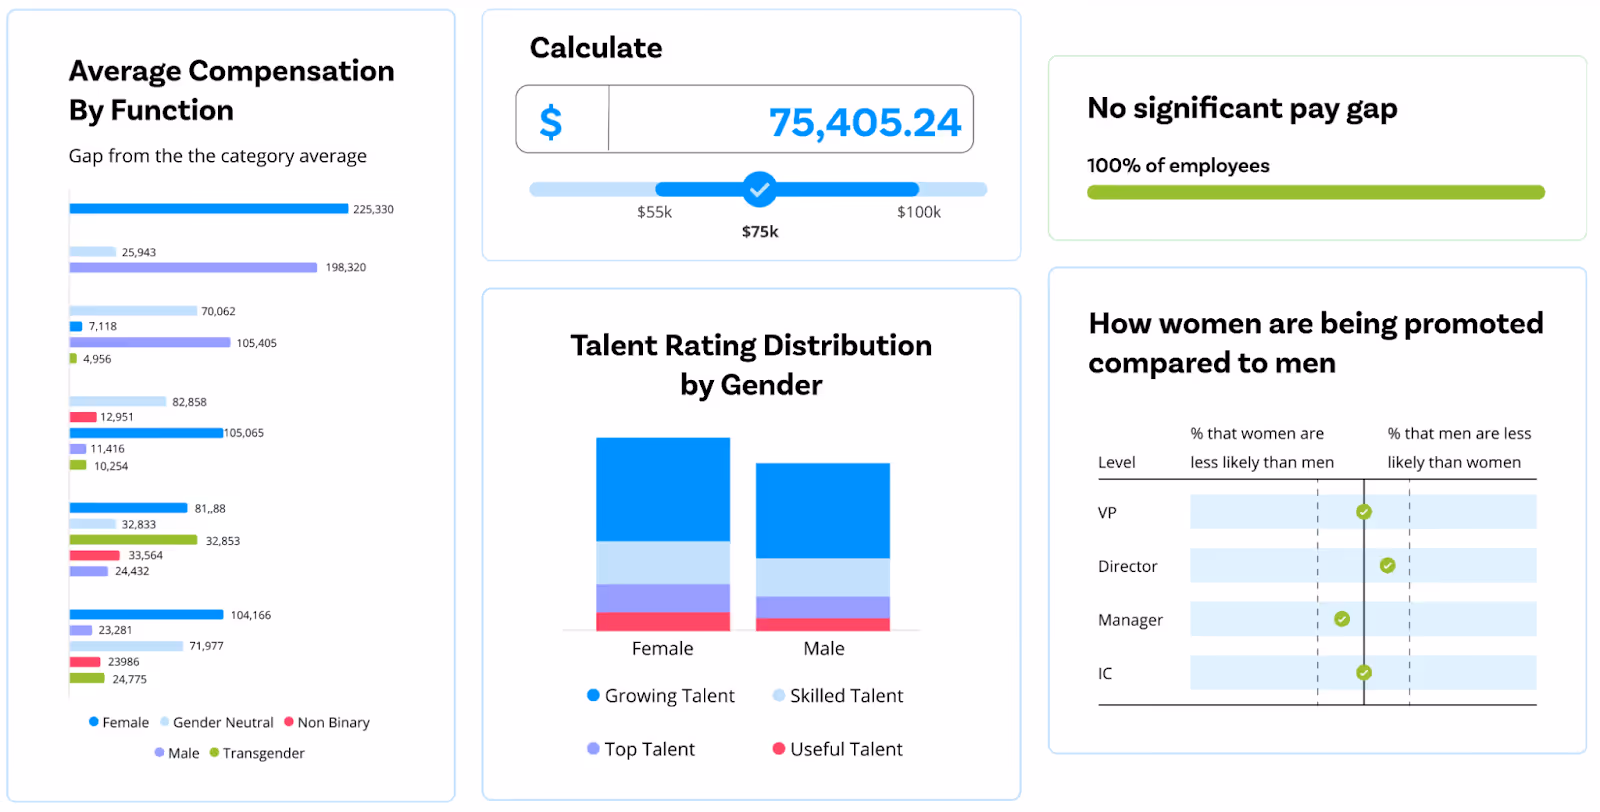The width and height of the screenshot is (1600, 812).
Task: Toggle the VP level checkmark
Action: tap(1362, 511)
